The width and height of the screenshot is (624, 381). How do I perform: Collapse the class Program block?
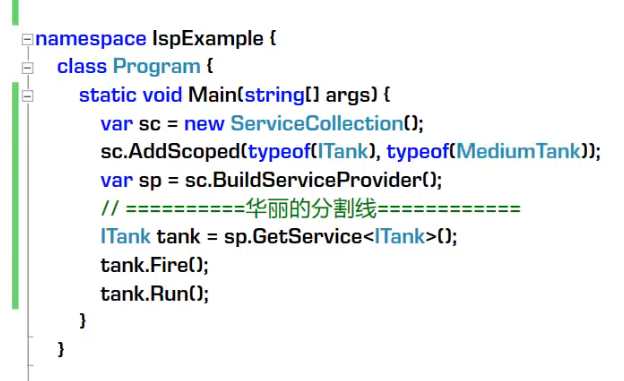tap(27, 68)
